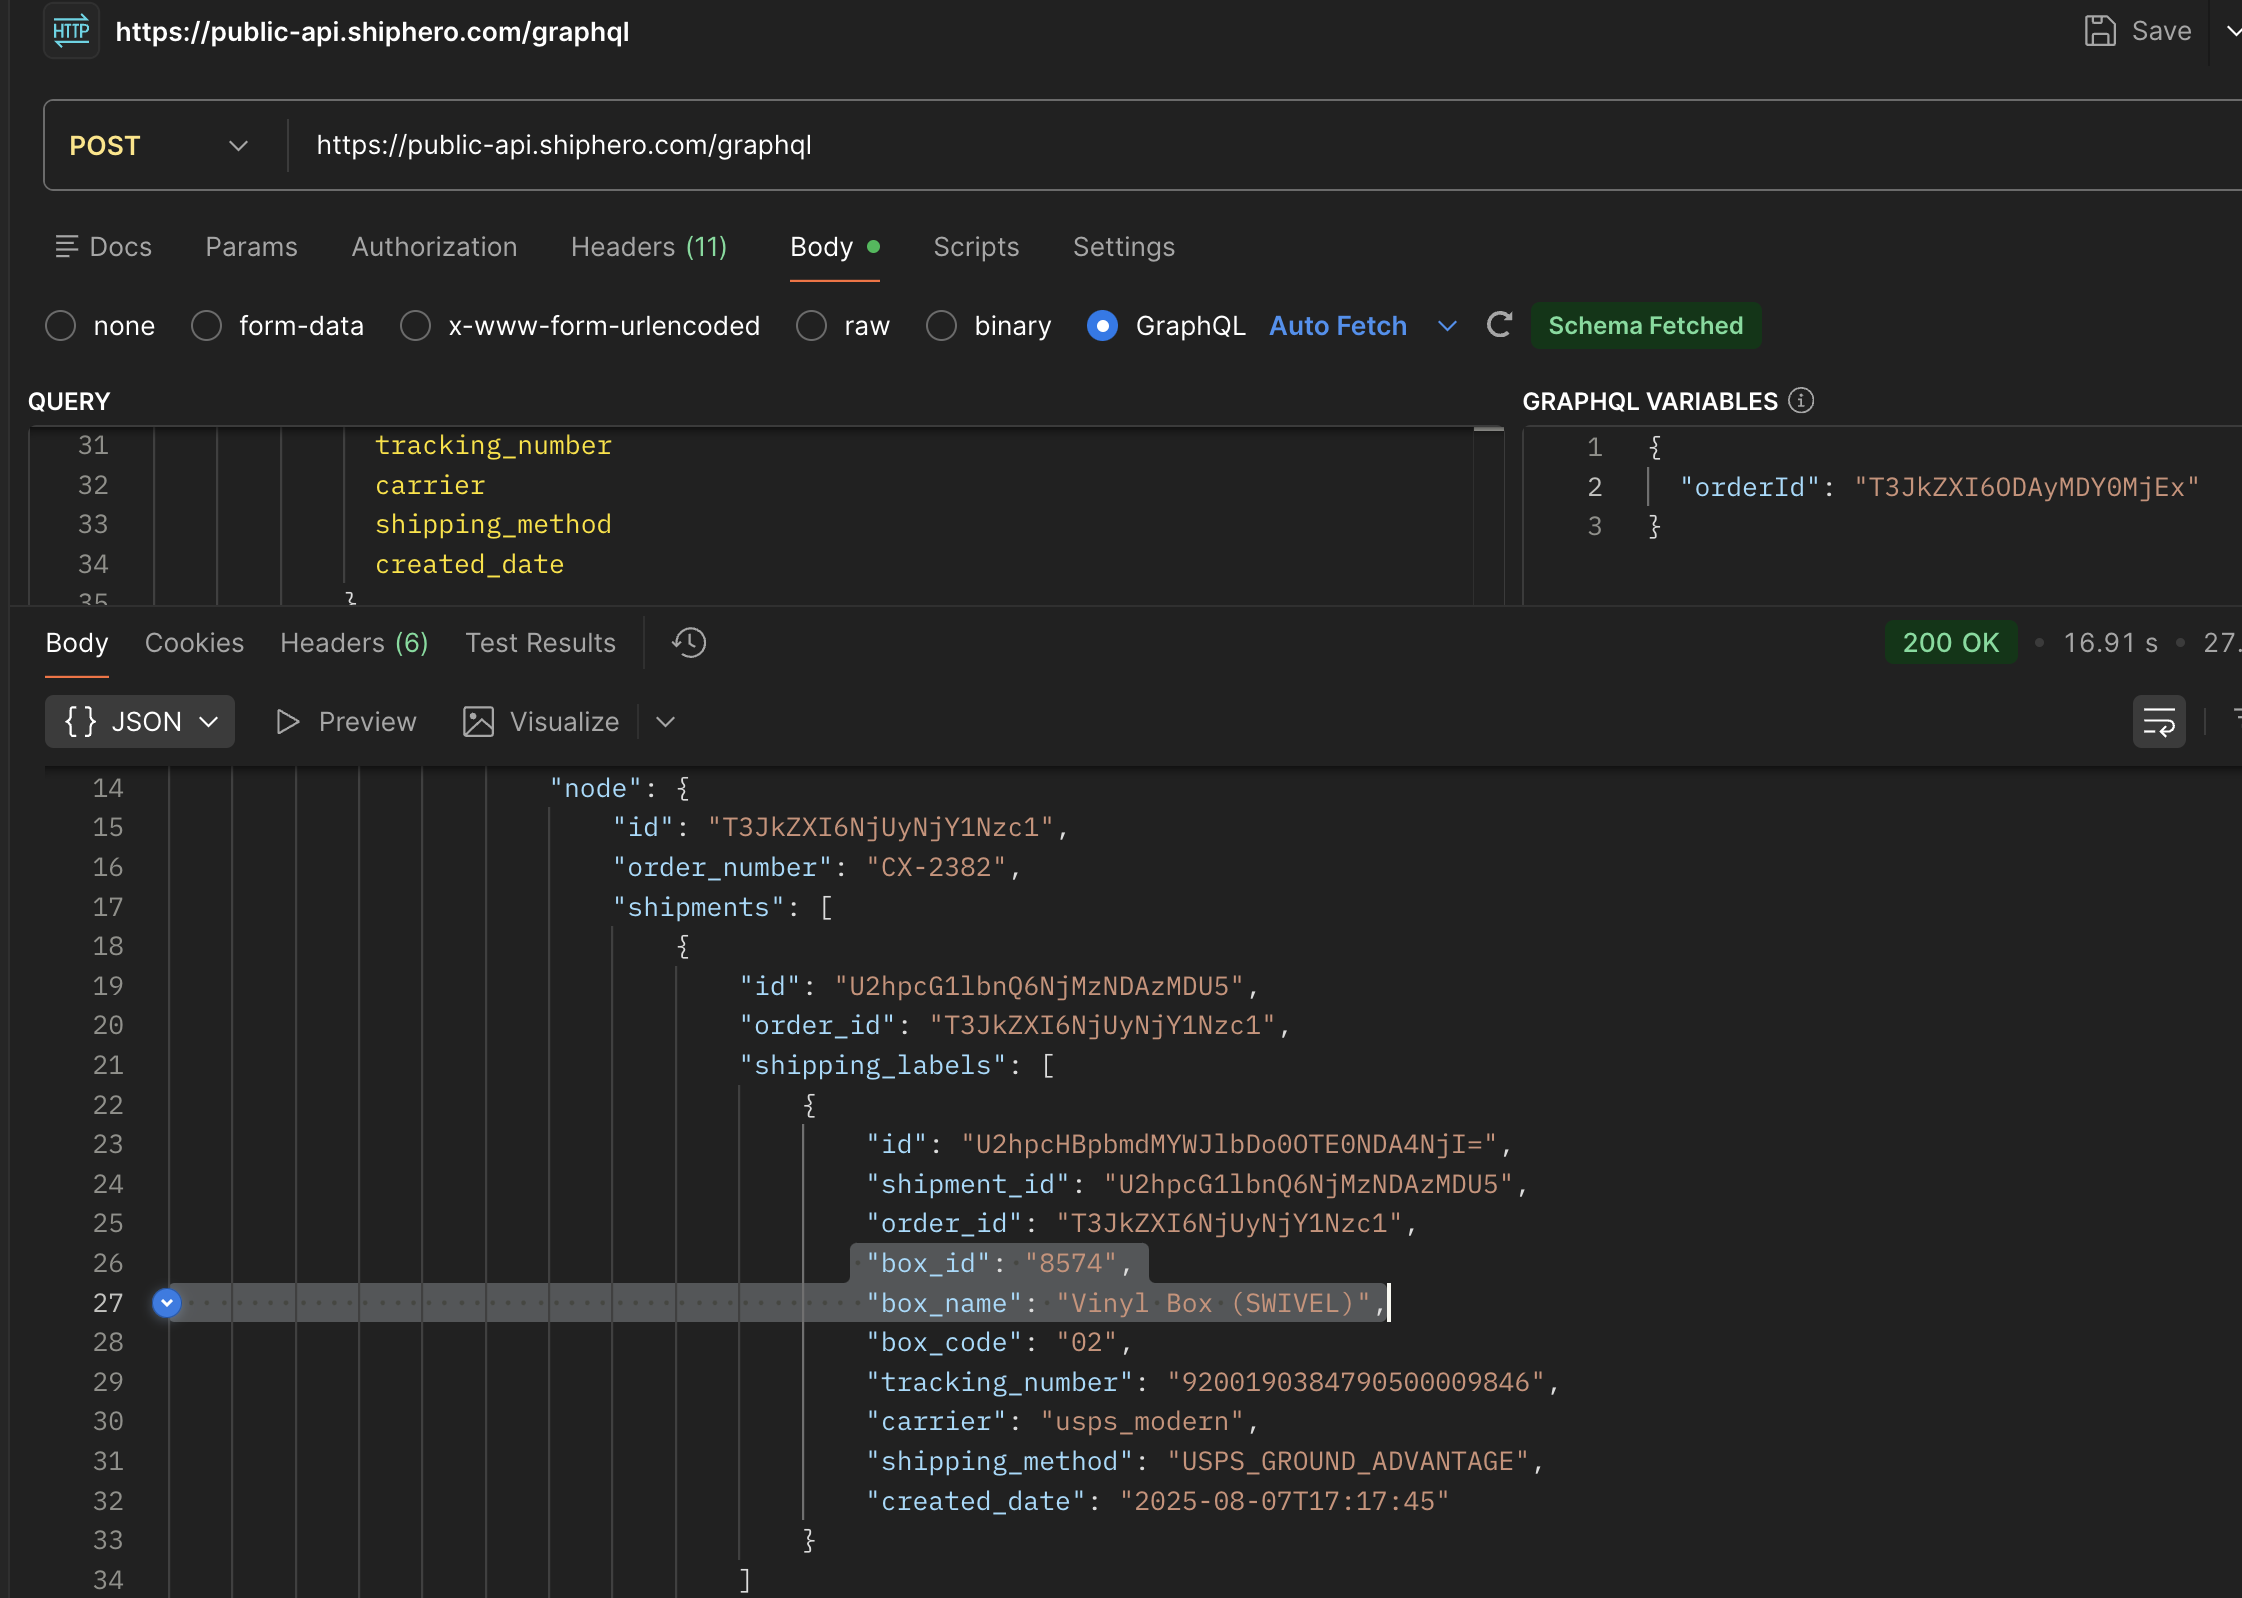This screenshot has height=1598, width=2242.
Task: Click the Auto Fetch link
Action: click(1338, 325)
